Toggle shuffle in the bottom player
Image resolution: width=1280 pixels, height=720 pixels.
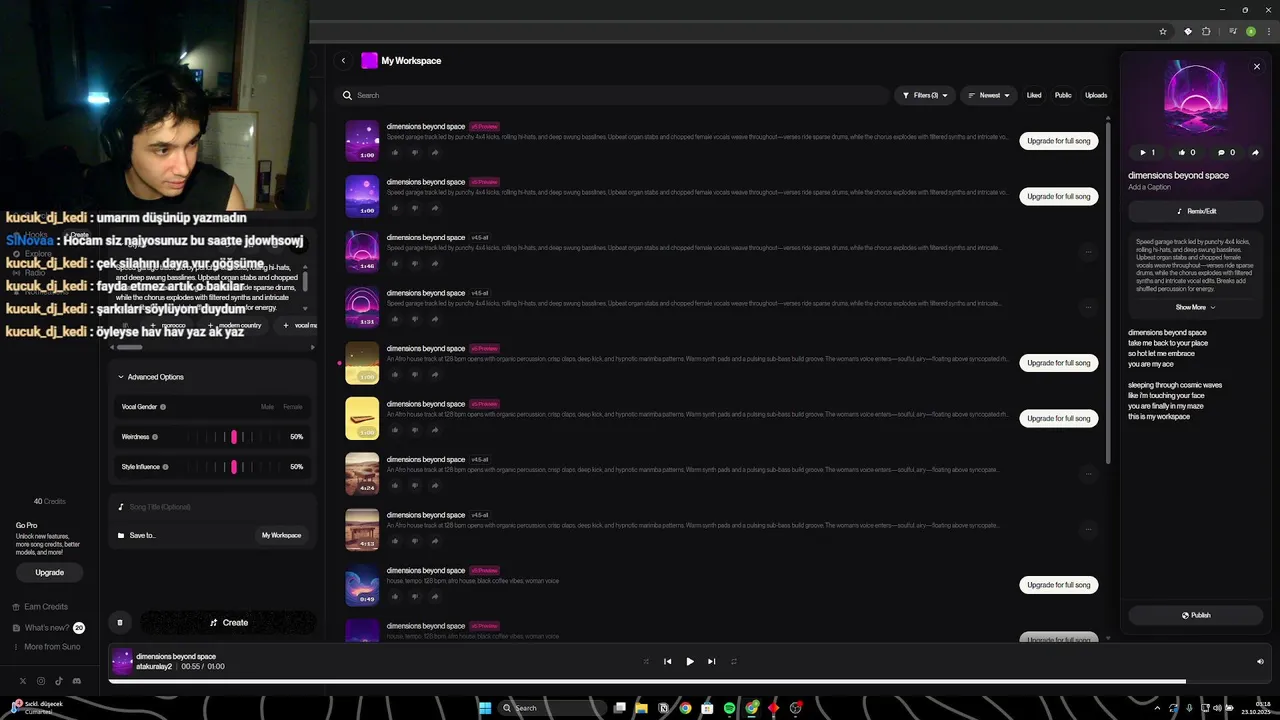point(646,661)
